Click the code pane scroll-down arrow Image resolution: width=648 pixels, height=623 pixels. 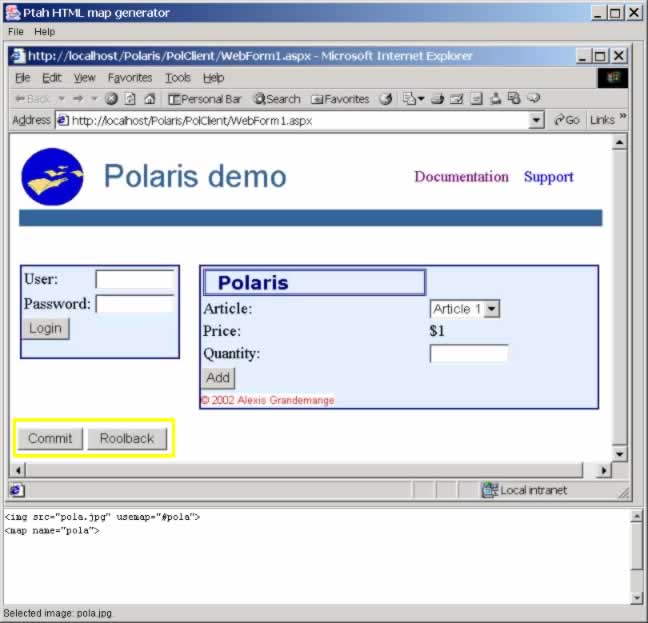pos(637,597)
